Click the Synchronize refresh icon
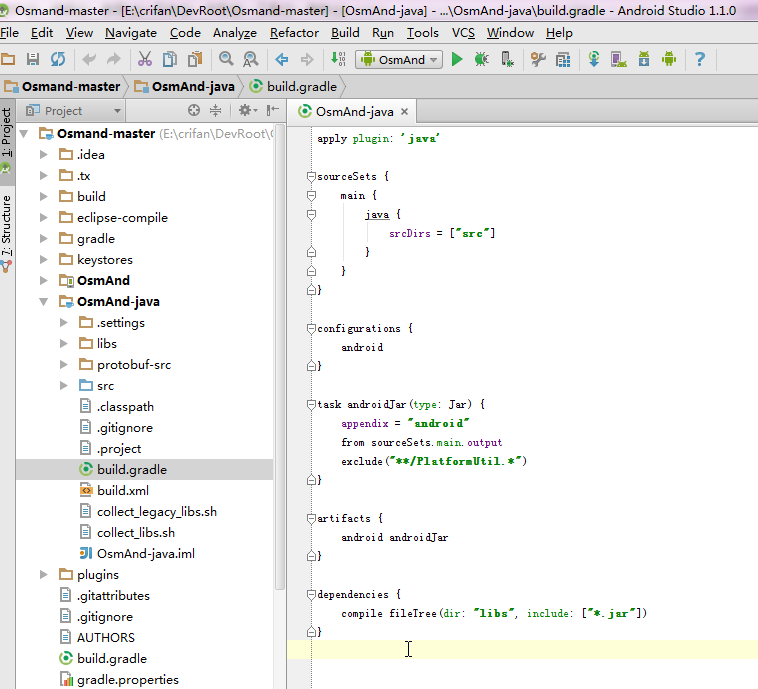The height and width of the screenshot is (689, 758). pos(57,60)
